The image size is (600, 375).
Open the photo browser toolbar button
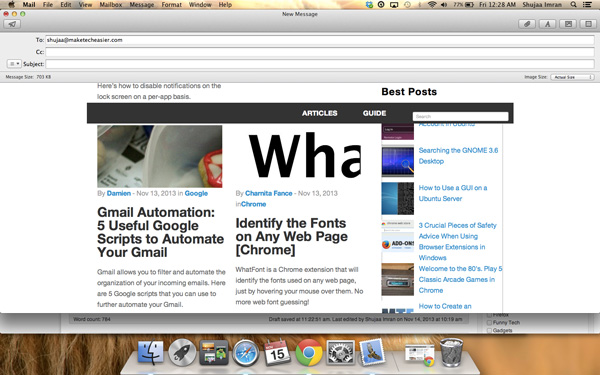[568, 24]
